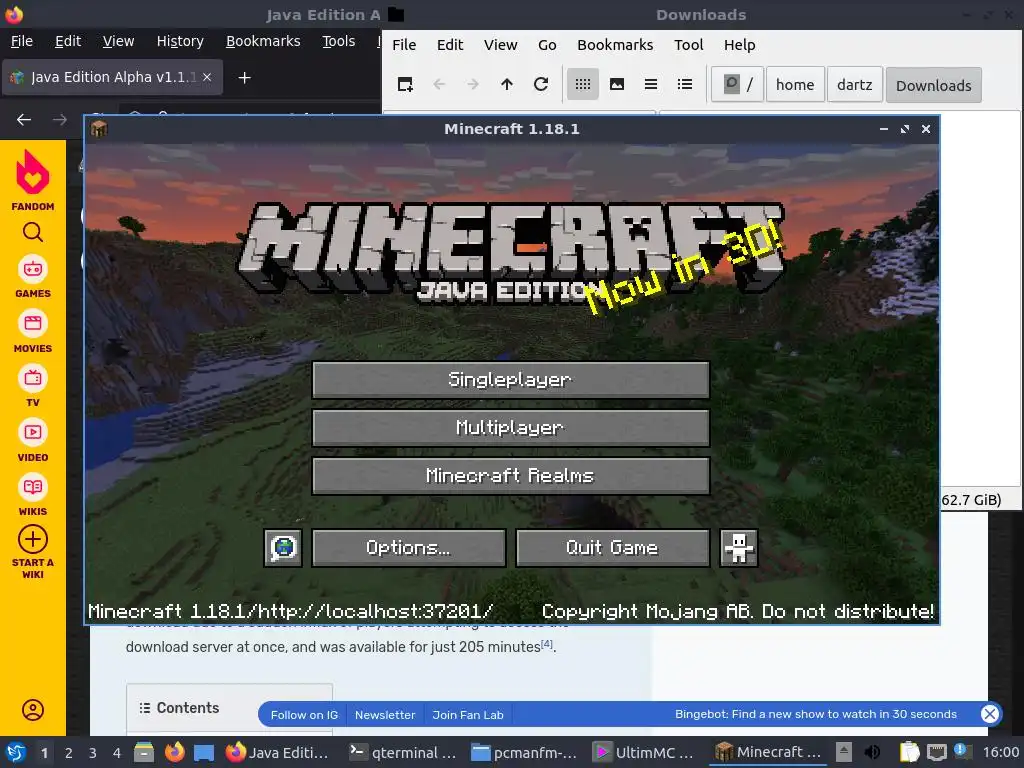This screenshot has height=768, width=1024.
Task: Click the home path button
Action: (x=795, y=84)
